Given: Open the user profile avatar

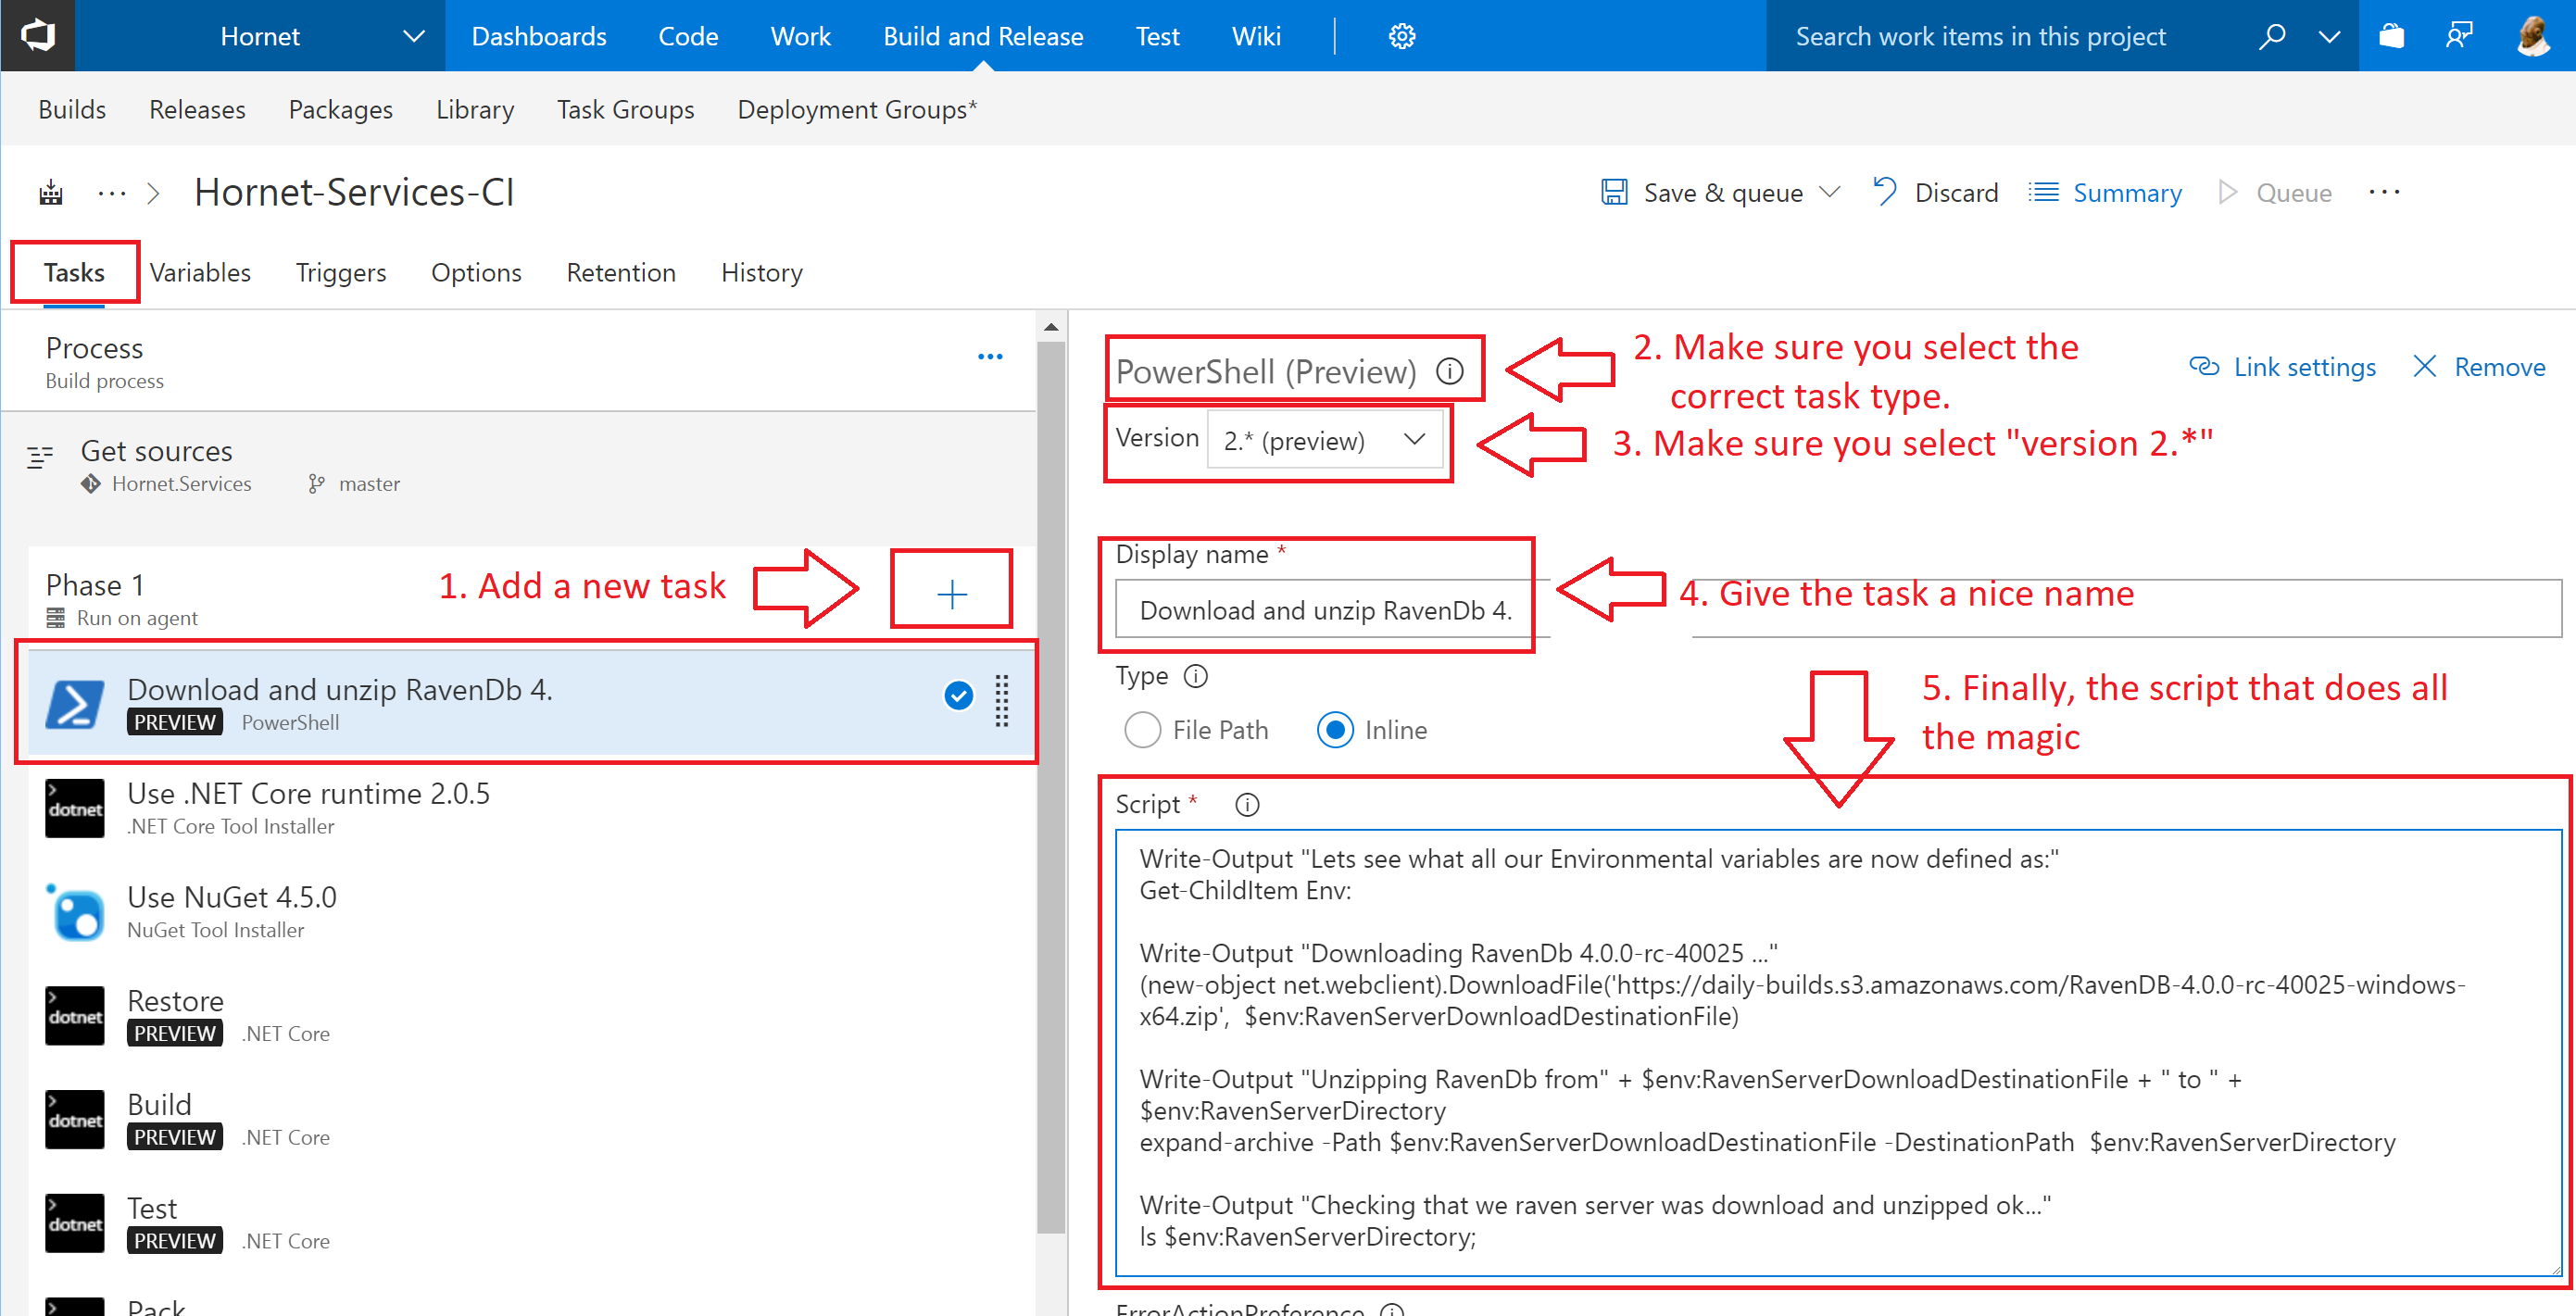Looking at the screenshot, I should point(2533,37).
